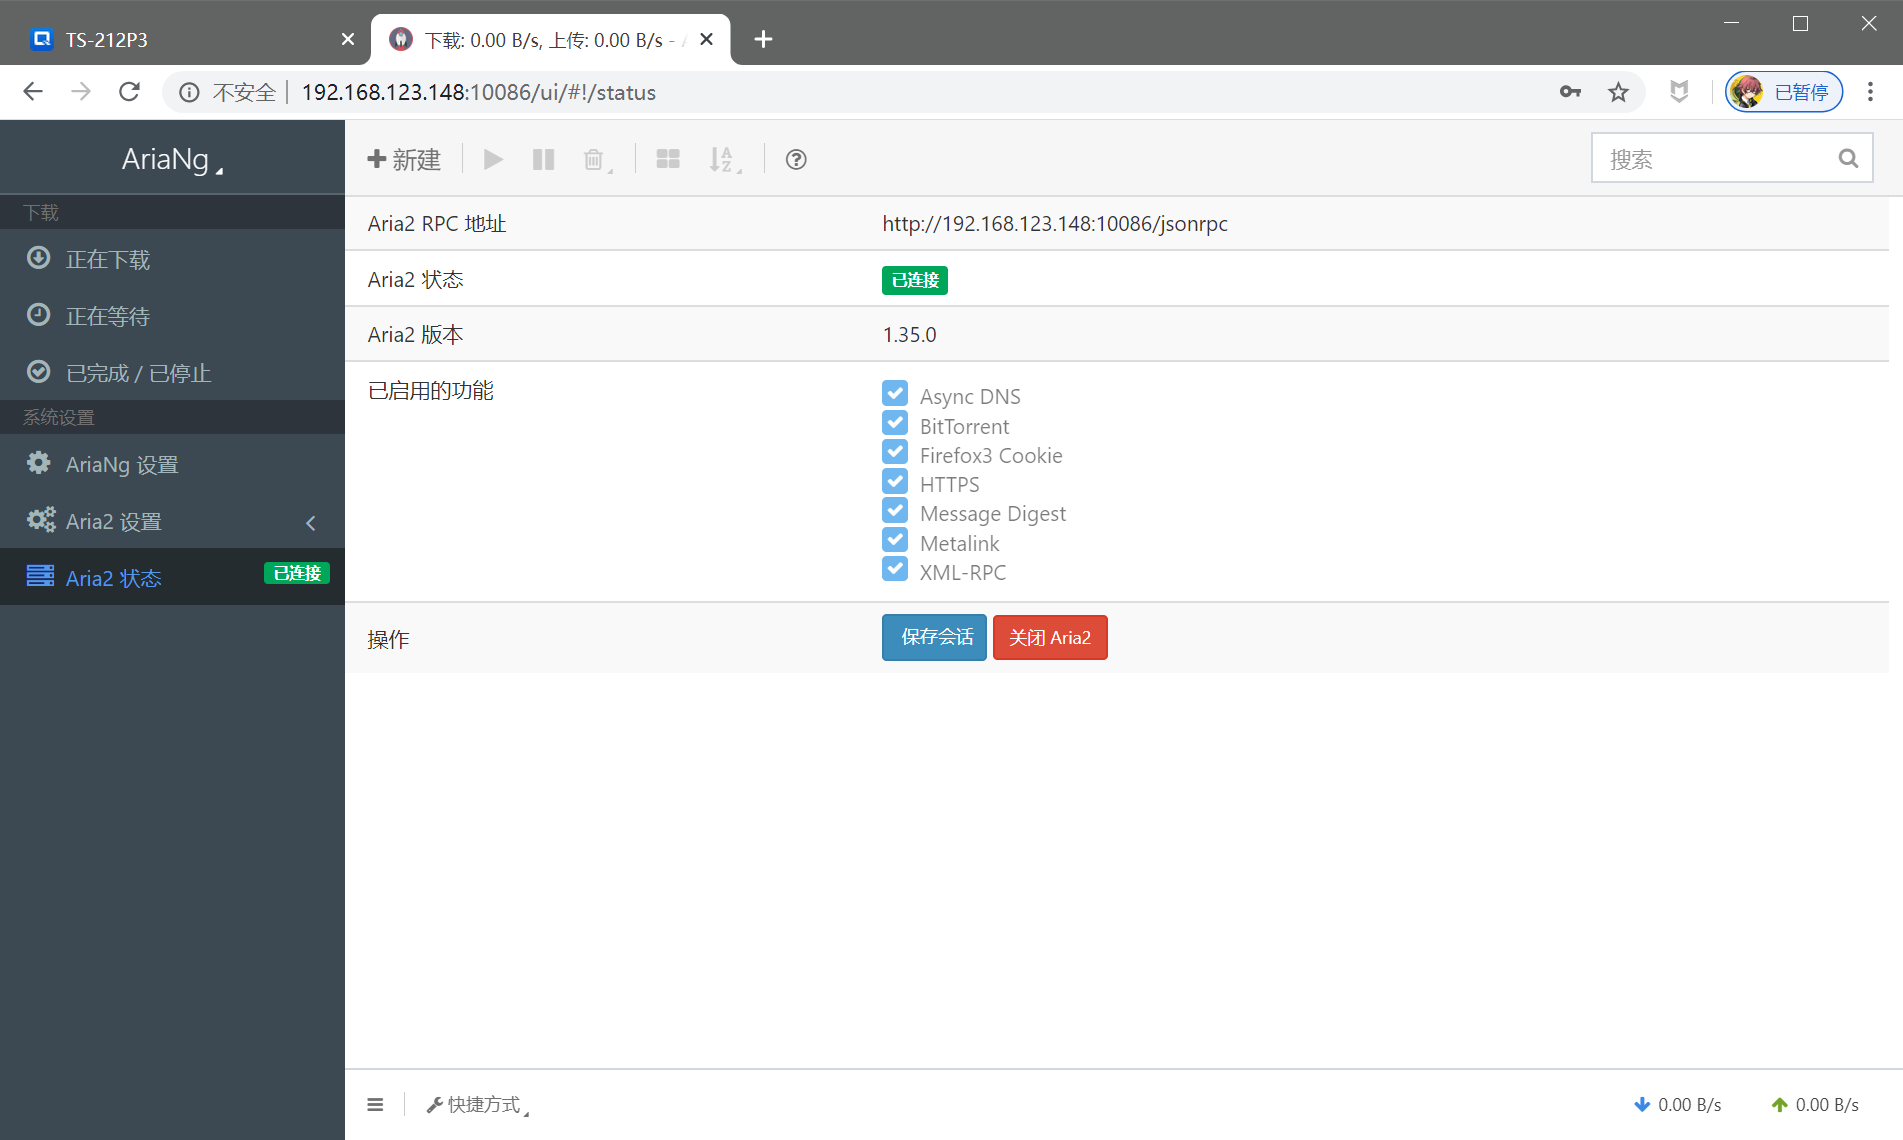
Task: Toggle the Message Digest checkbox
Action: click(x=895, y=510)
